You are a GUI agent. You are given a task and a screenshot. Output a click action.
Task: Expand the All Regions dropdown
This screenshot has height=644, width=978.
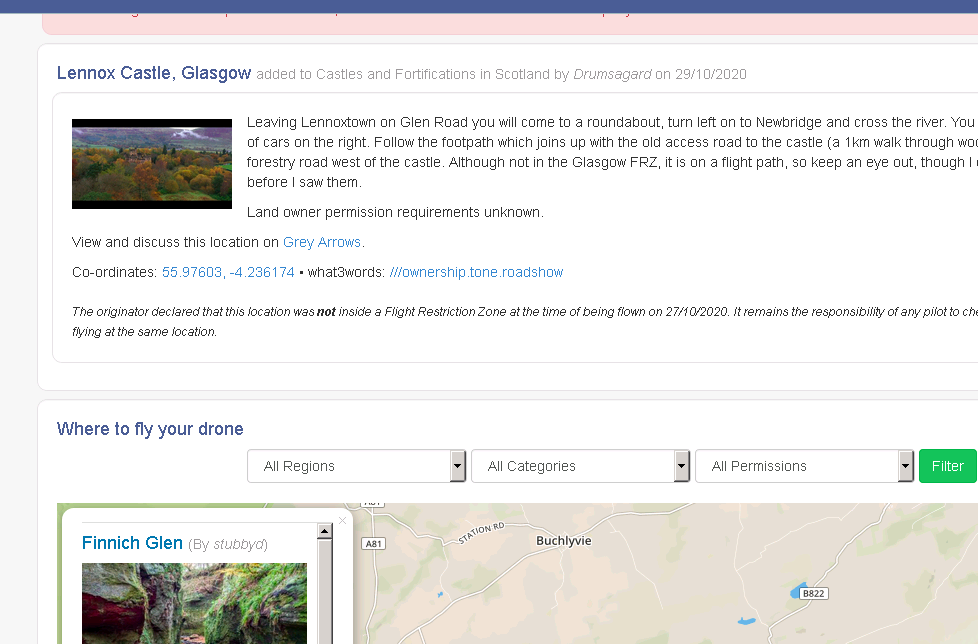pyautogui.click(x=356, y=466)
